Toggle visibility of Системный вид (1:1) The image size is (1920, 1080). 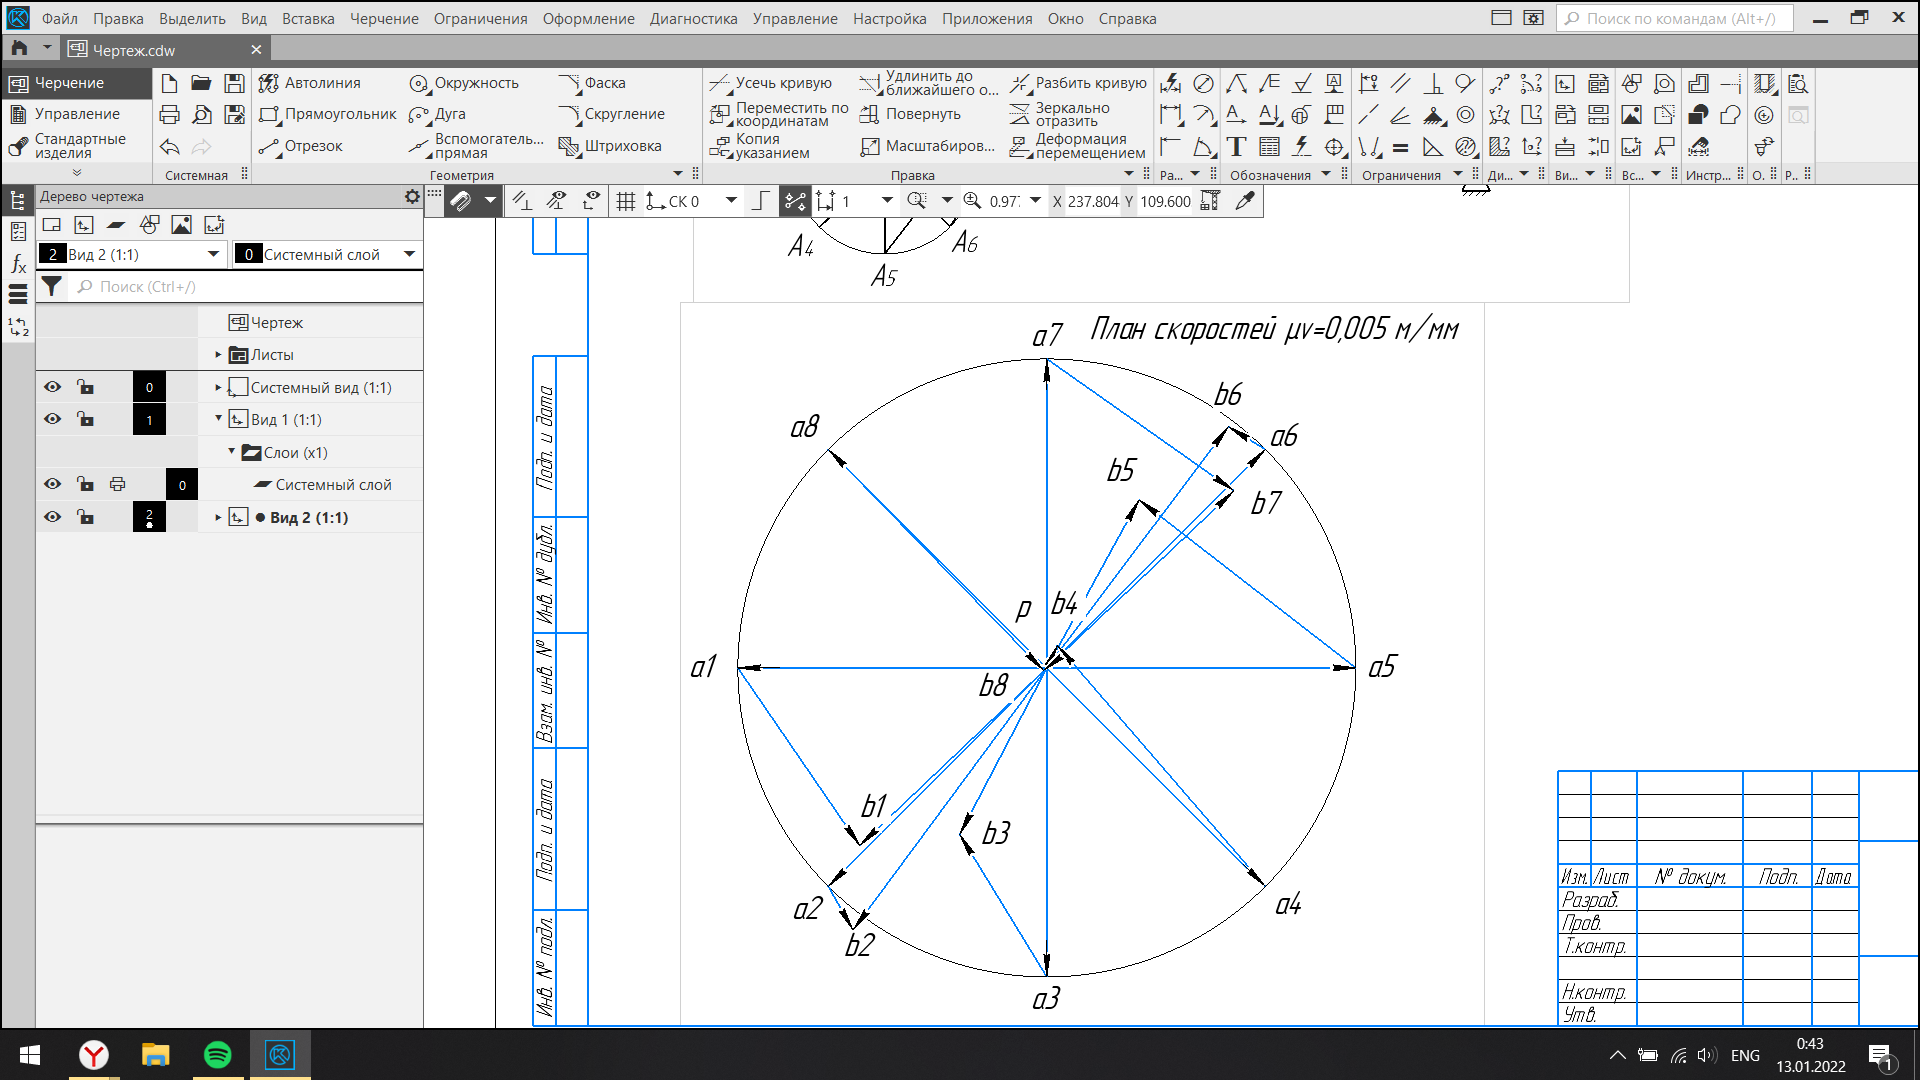coord(52,387)
